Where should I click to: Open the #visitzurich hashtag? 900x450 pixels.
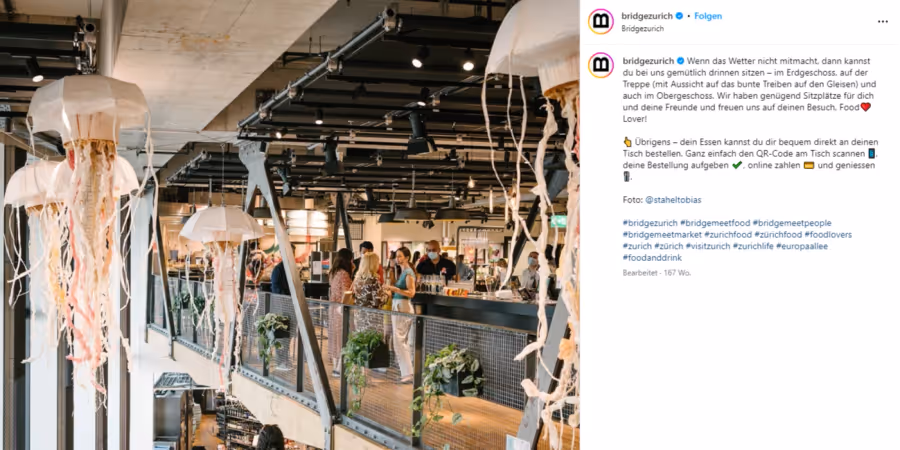tap(708, 246)
